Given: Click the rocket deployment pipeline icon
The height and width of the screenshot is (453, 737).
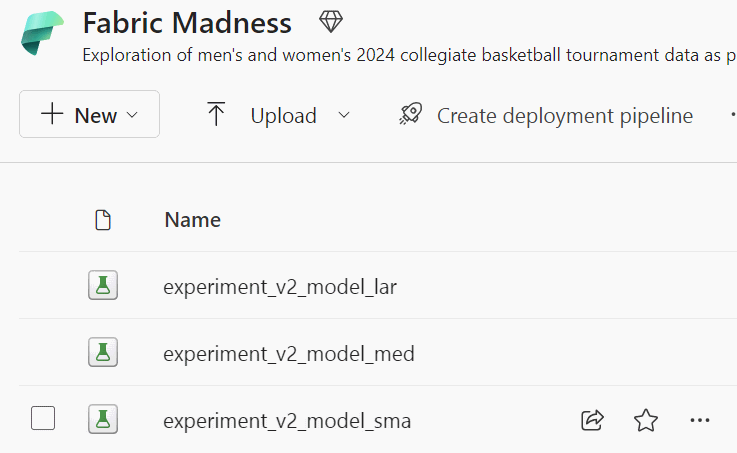Looking at the screenshot, I should point(410,115).
